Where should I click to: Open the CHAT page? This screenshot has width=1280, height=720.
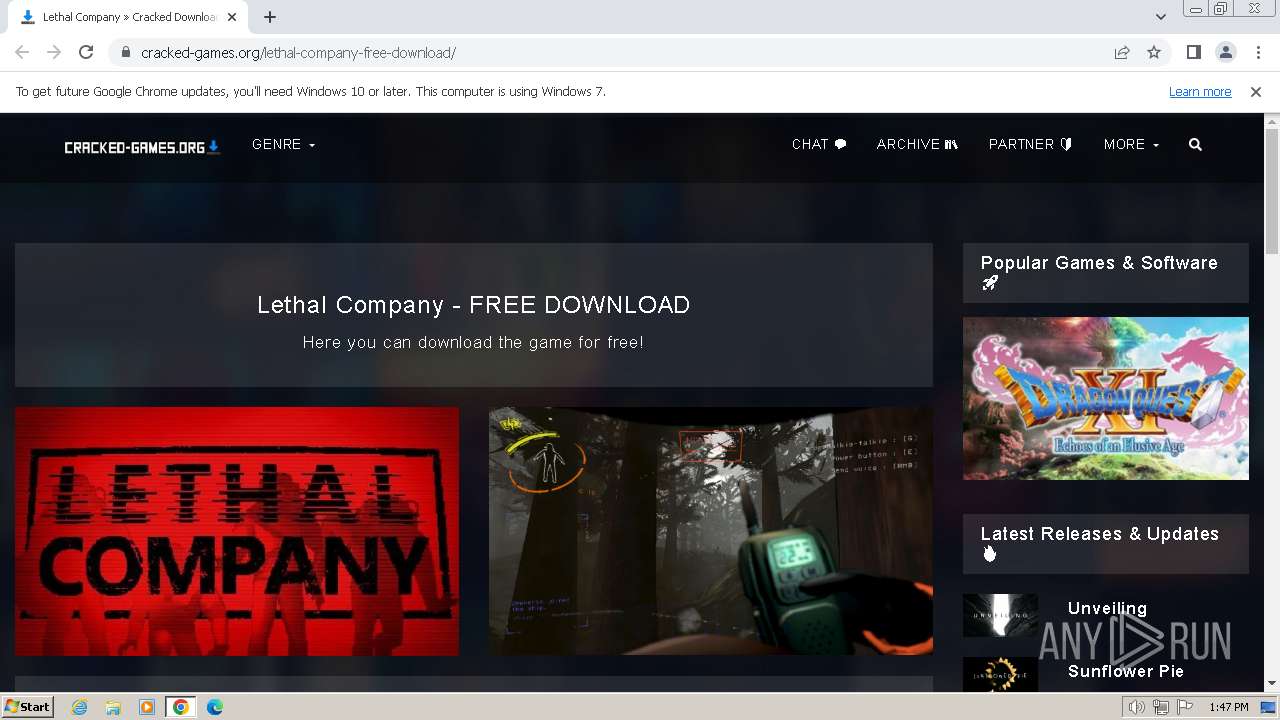click(819, 144)
